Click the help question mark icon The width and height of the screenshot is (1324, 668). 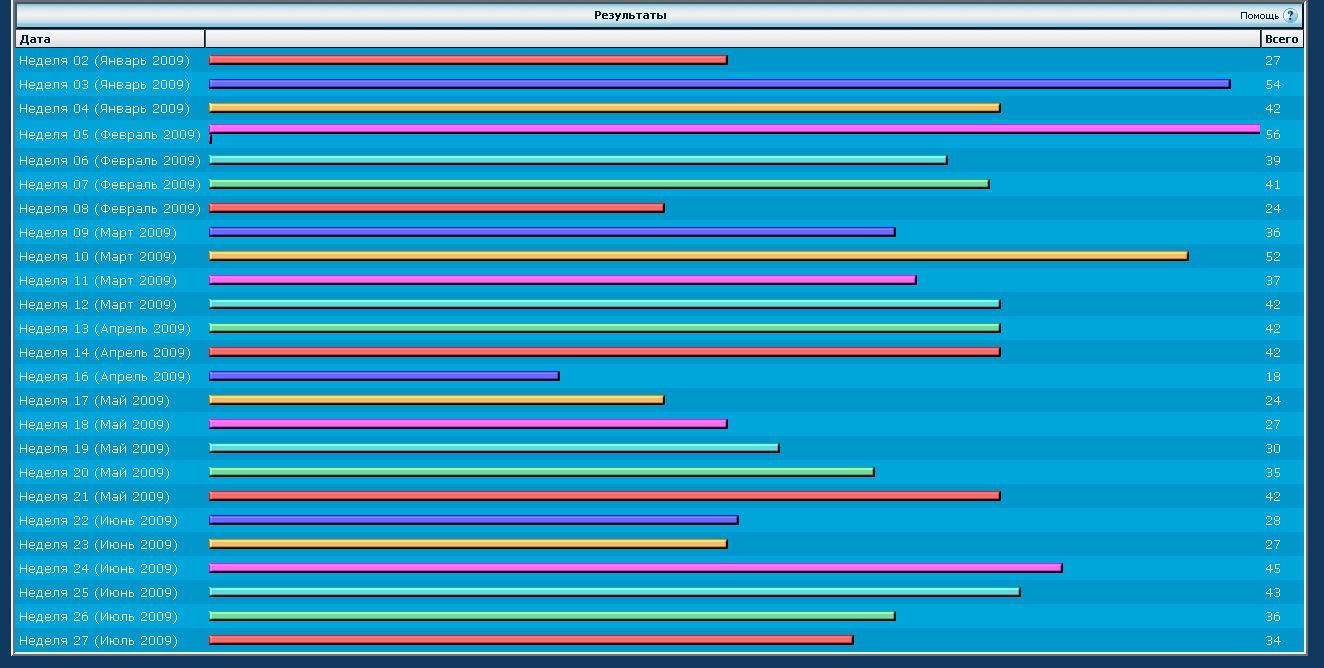click(x=1290, y=16)
